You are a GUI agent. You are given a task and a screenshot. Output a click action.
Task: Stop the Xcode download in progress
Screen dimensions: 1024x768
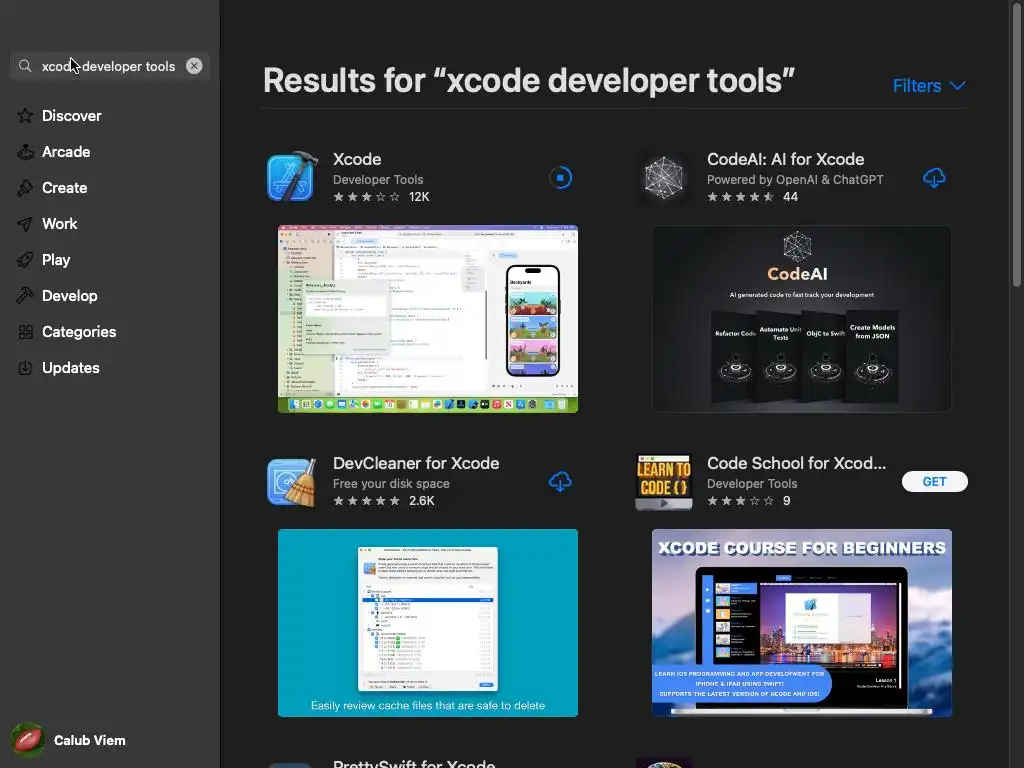tap(560, 178)
